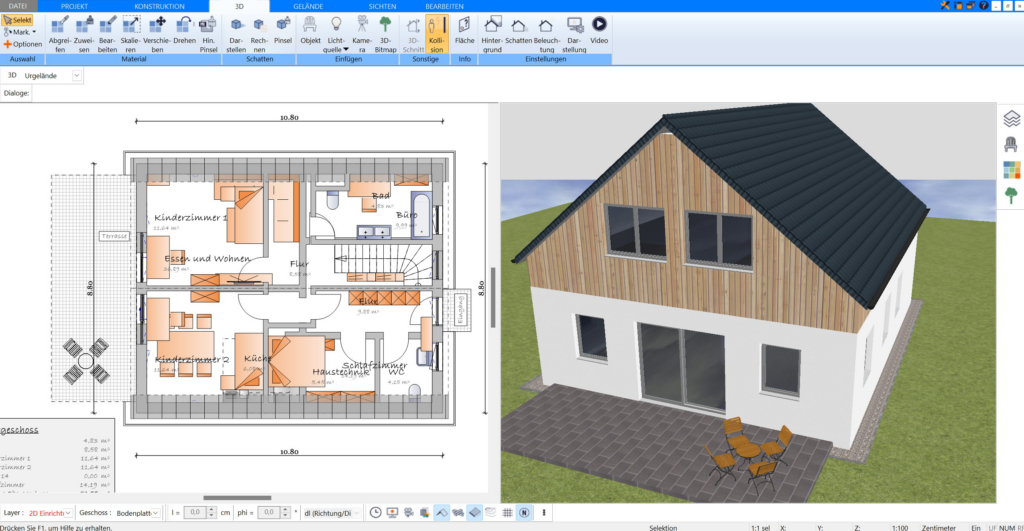Open the help question mark icon in the title bar
Image resolution: width=1024 pixels, height=531 pixels.
pyautogui.click(x=984, y=5)
